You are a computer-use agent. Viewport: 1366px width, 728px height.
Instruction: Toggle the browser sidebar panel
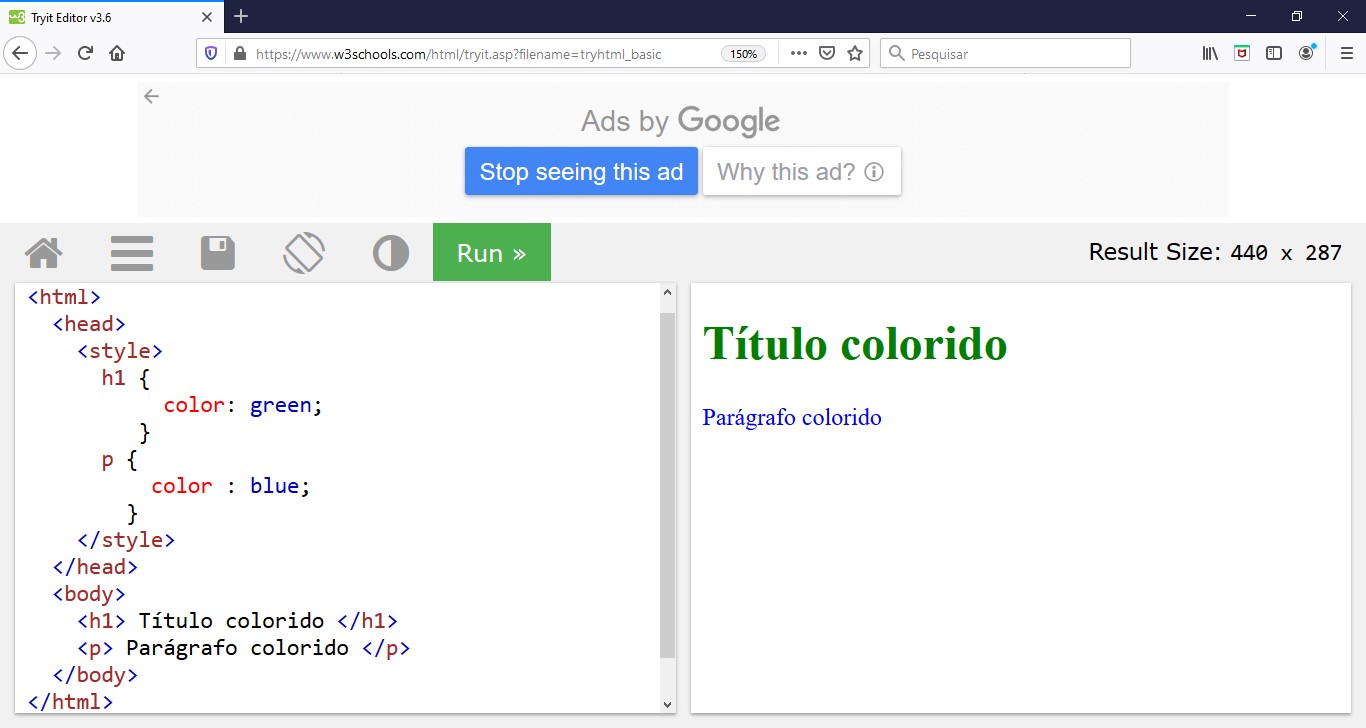[1273, 52]
